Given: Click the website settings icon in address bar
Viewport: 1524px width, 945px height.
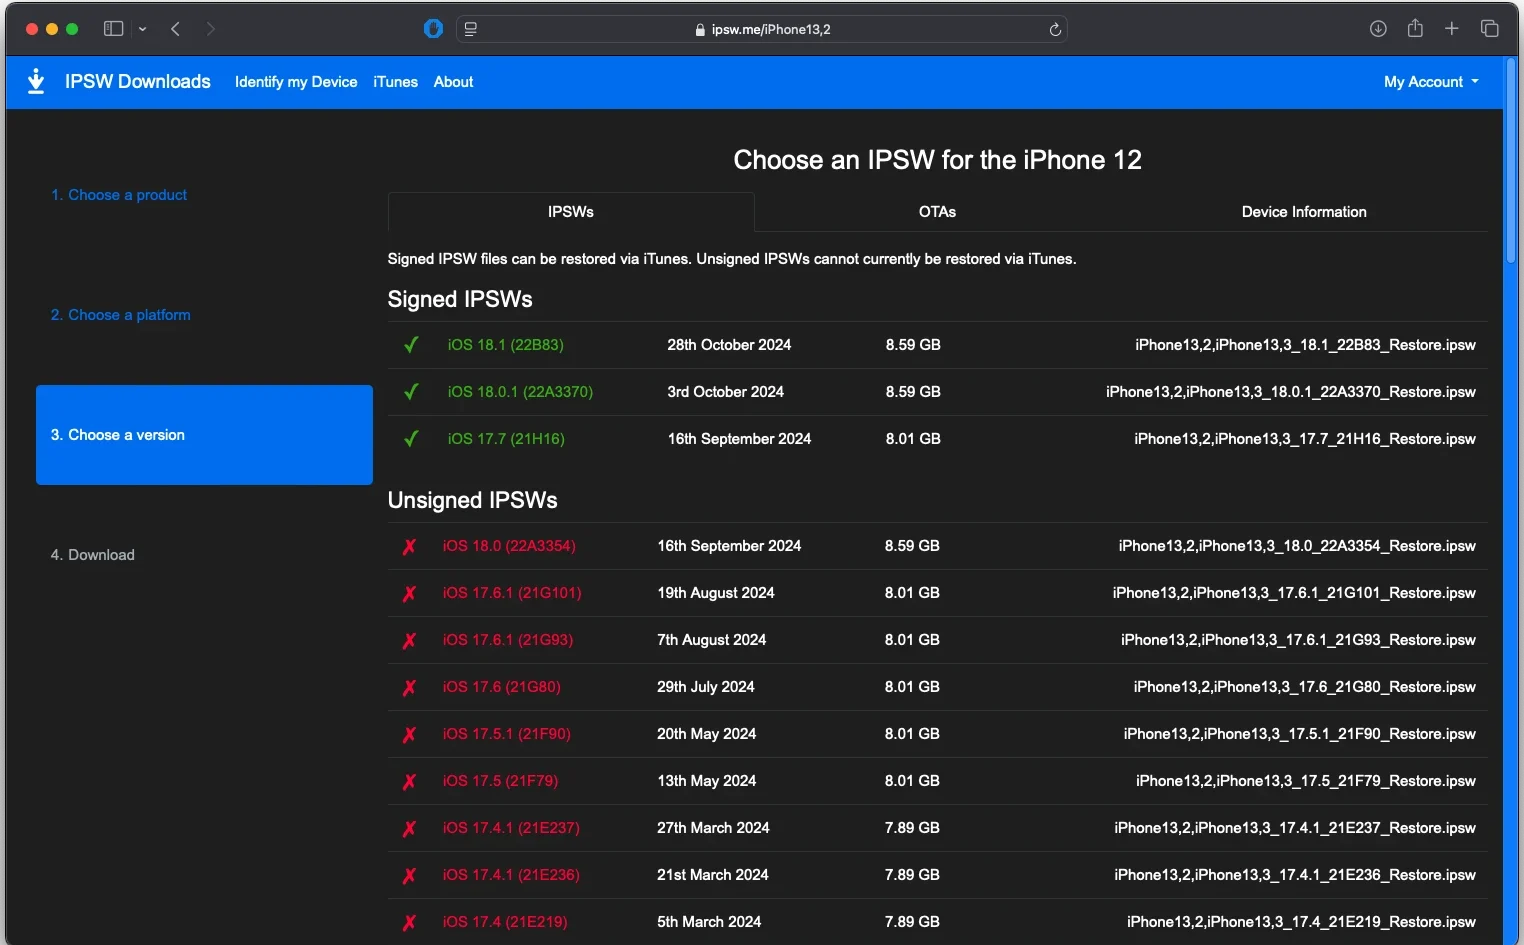Looking at the screenshot, I should pos(469,29).
